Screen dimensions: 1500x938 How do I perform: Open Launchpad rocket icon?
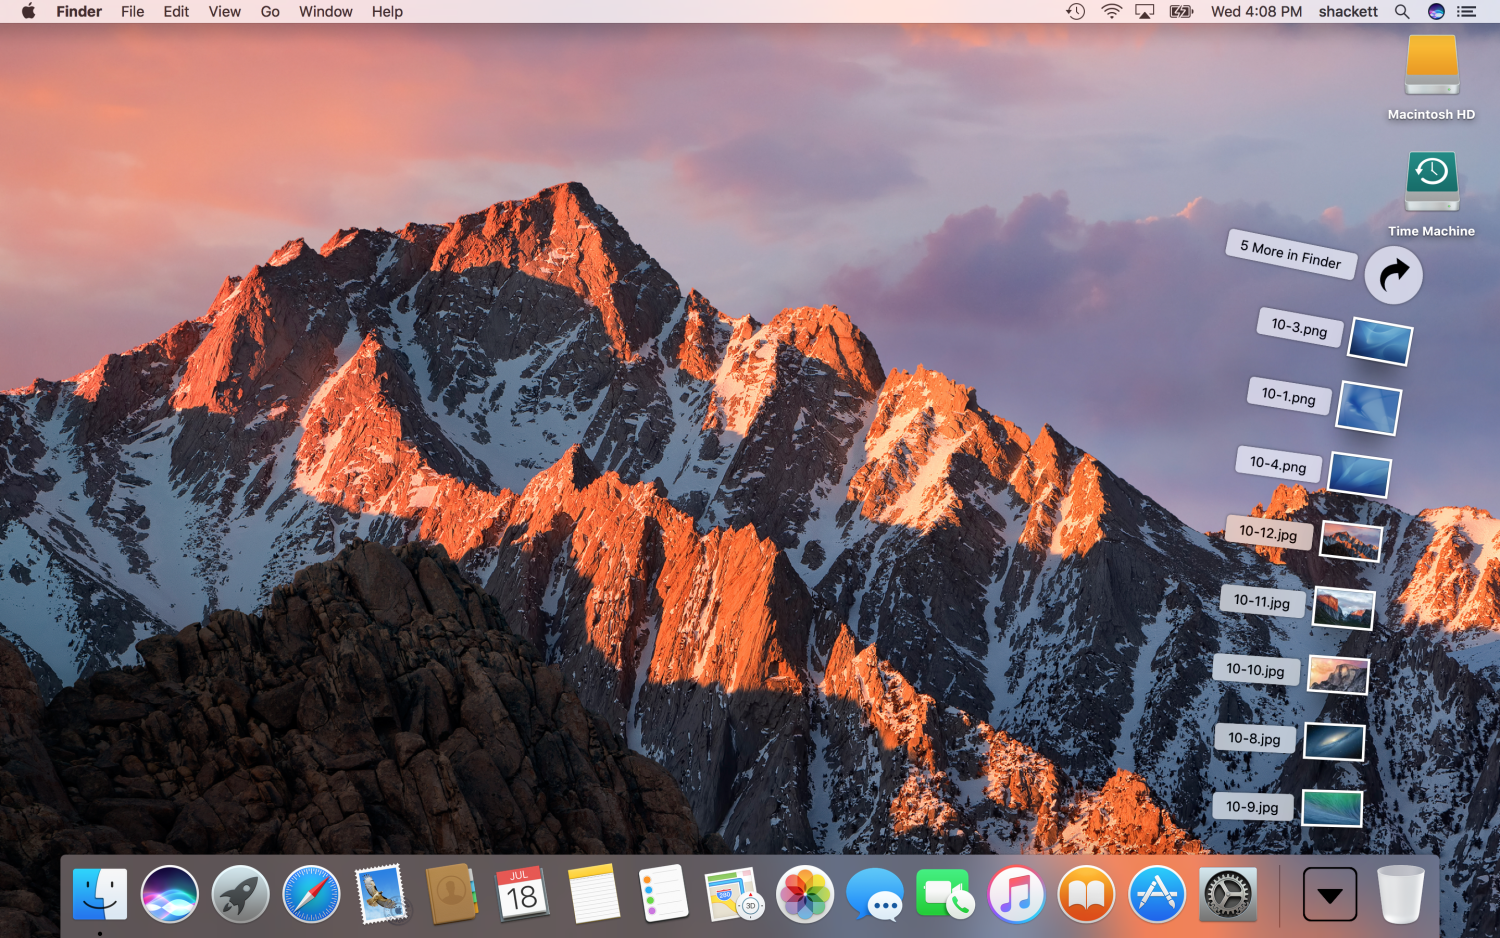tap(240, 893)
